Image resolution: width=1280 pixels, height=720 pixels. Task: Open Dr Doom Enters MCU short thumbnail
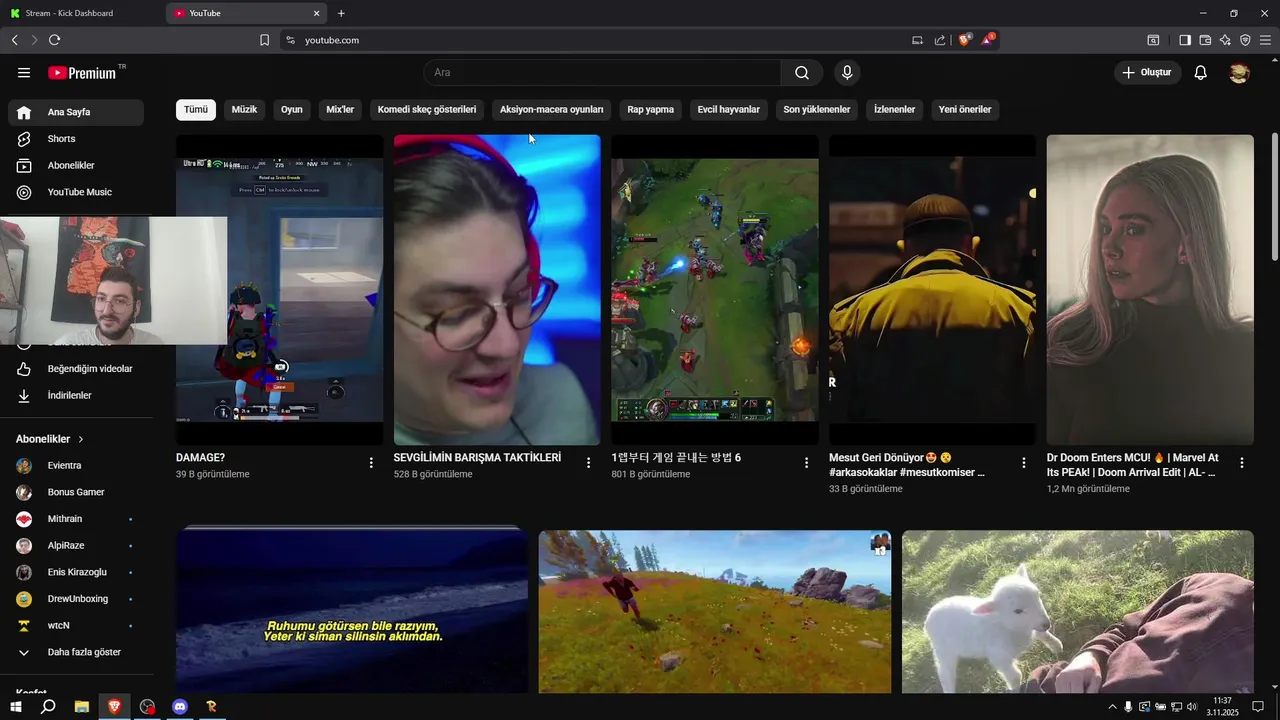(1150, 290)
